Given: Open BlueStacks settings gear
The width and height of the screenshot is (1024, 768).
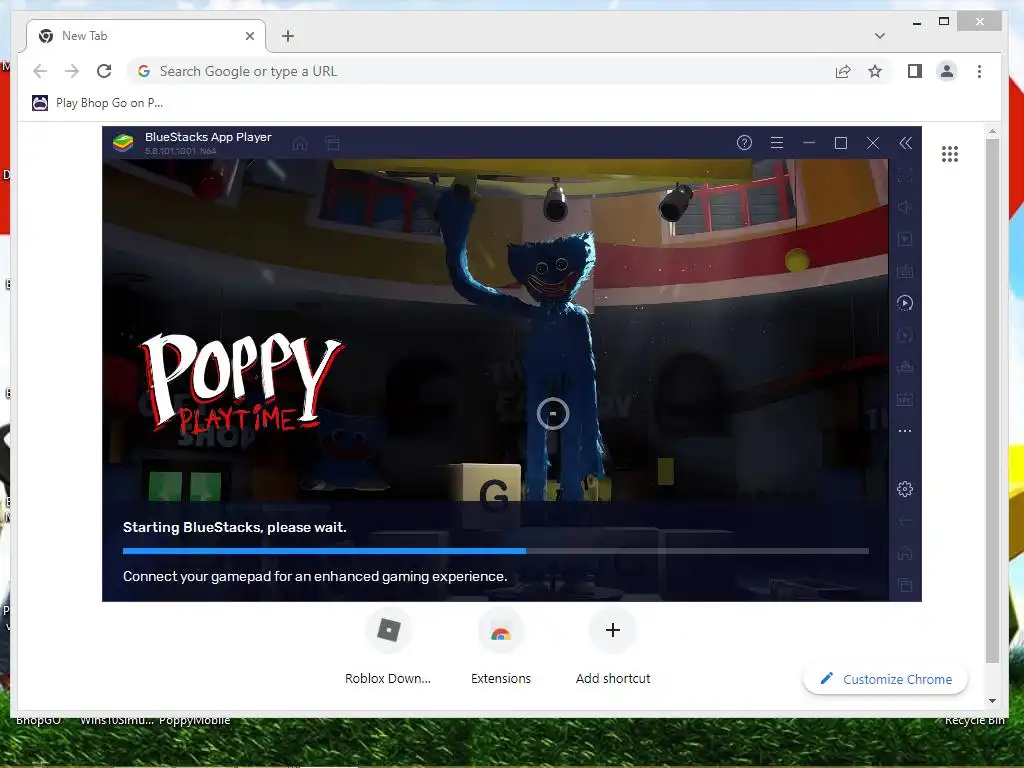Looking at the screenshot, I should click(904, 488).
